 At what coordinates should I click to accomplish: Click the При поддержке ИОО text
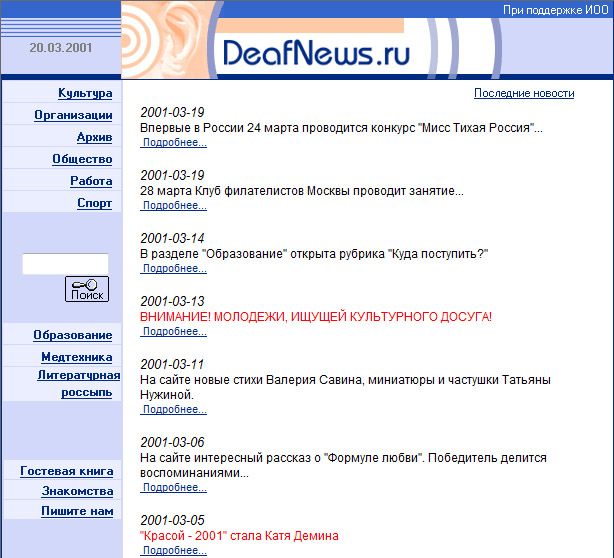(x=556, y=10)
